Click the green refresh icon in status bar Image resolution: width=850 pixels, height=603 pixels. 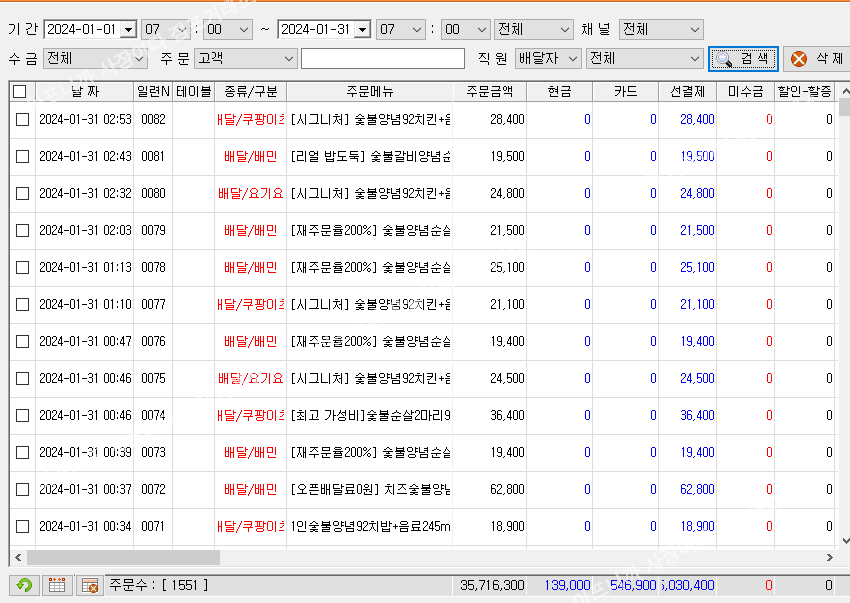[23, 585]
